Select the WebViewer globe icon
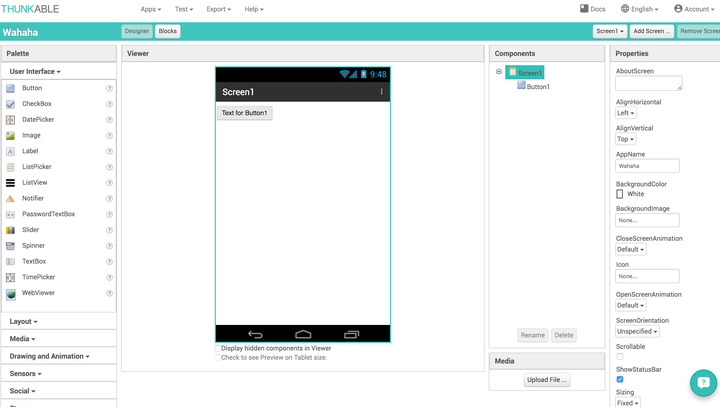This screenshot has height=407, width=720. (11, 294)
